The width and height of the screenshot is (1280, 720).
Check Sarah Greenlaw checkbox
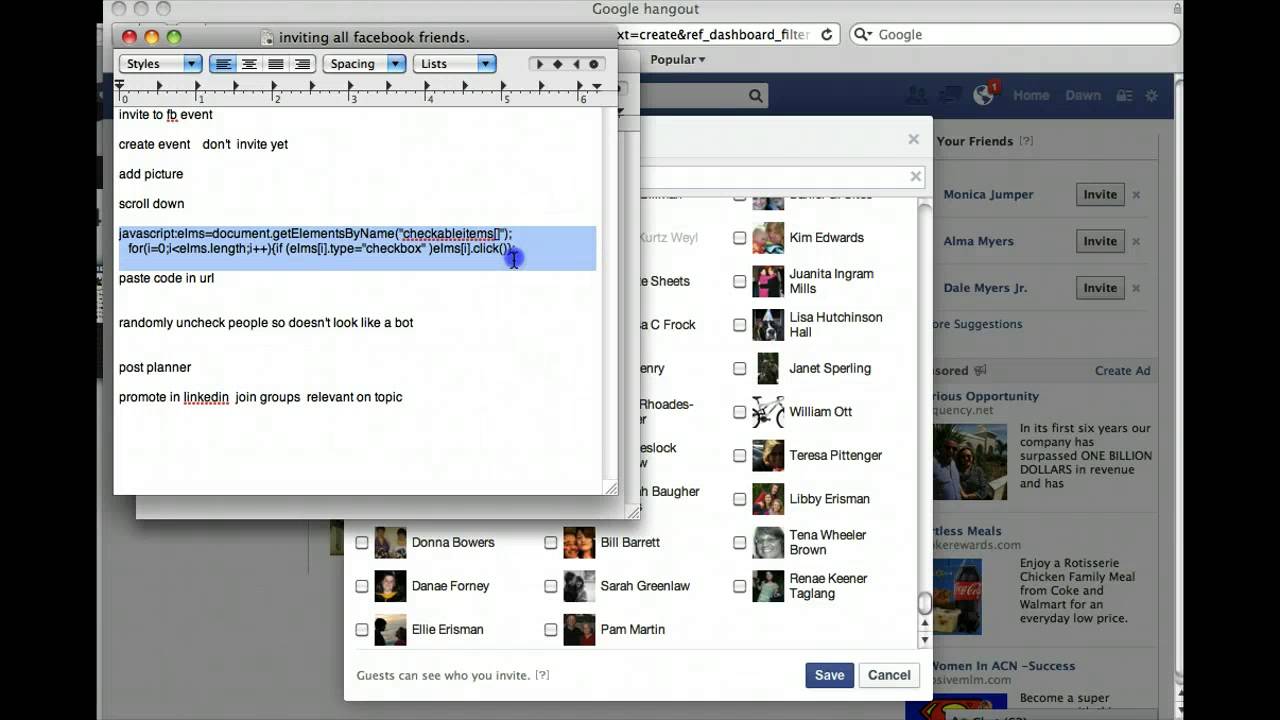551,586
